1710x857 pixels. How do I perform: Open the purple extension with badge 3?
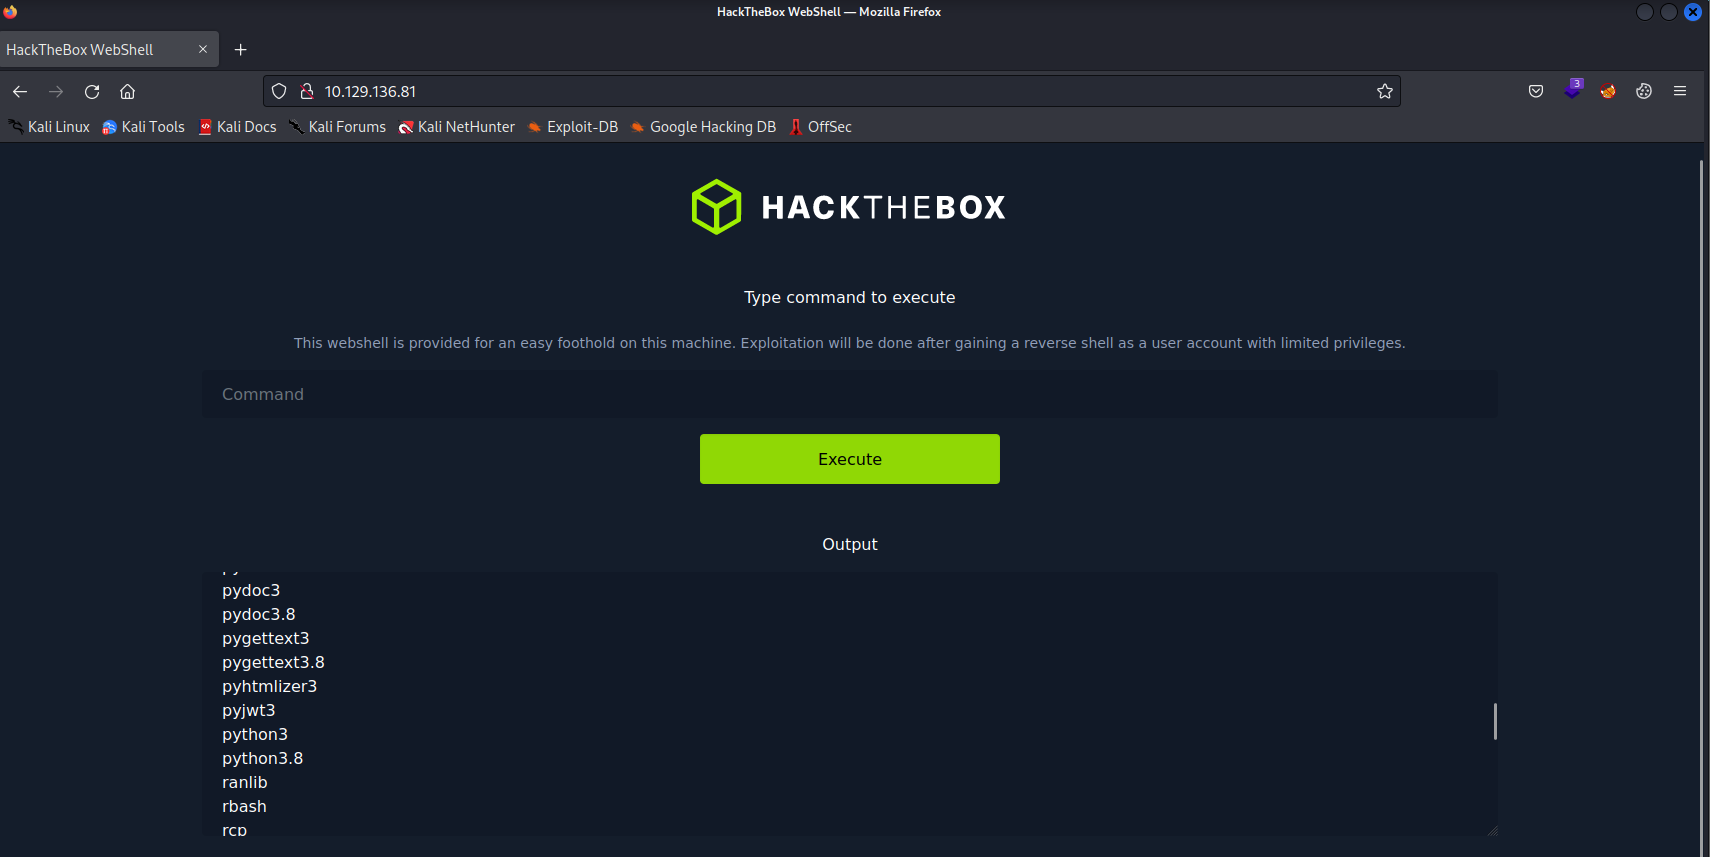1573,89
